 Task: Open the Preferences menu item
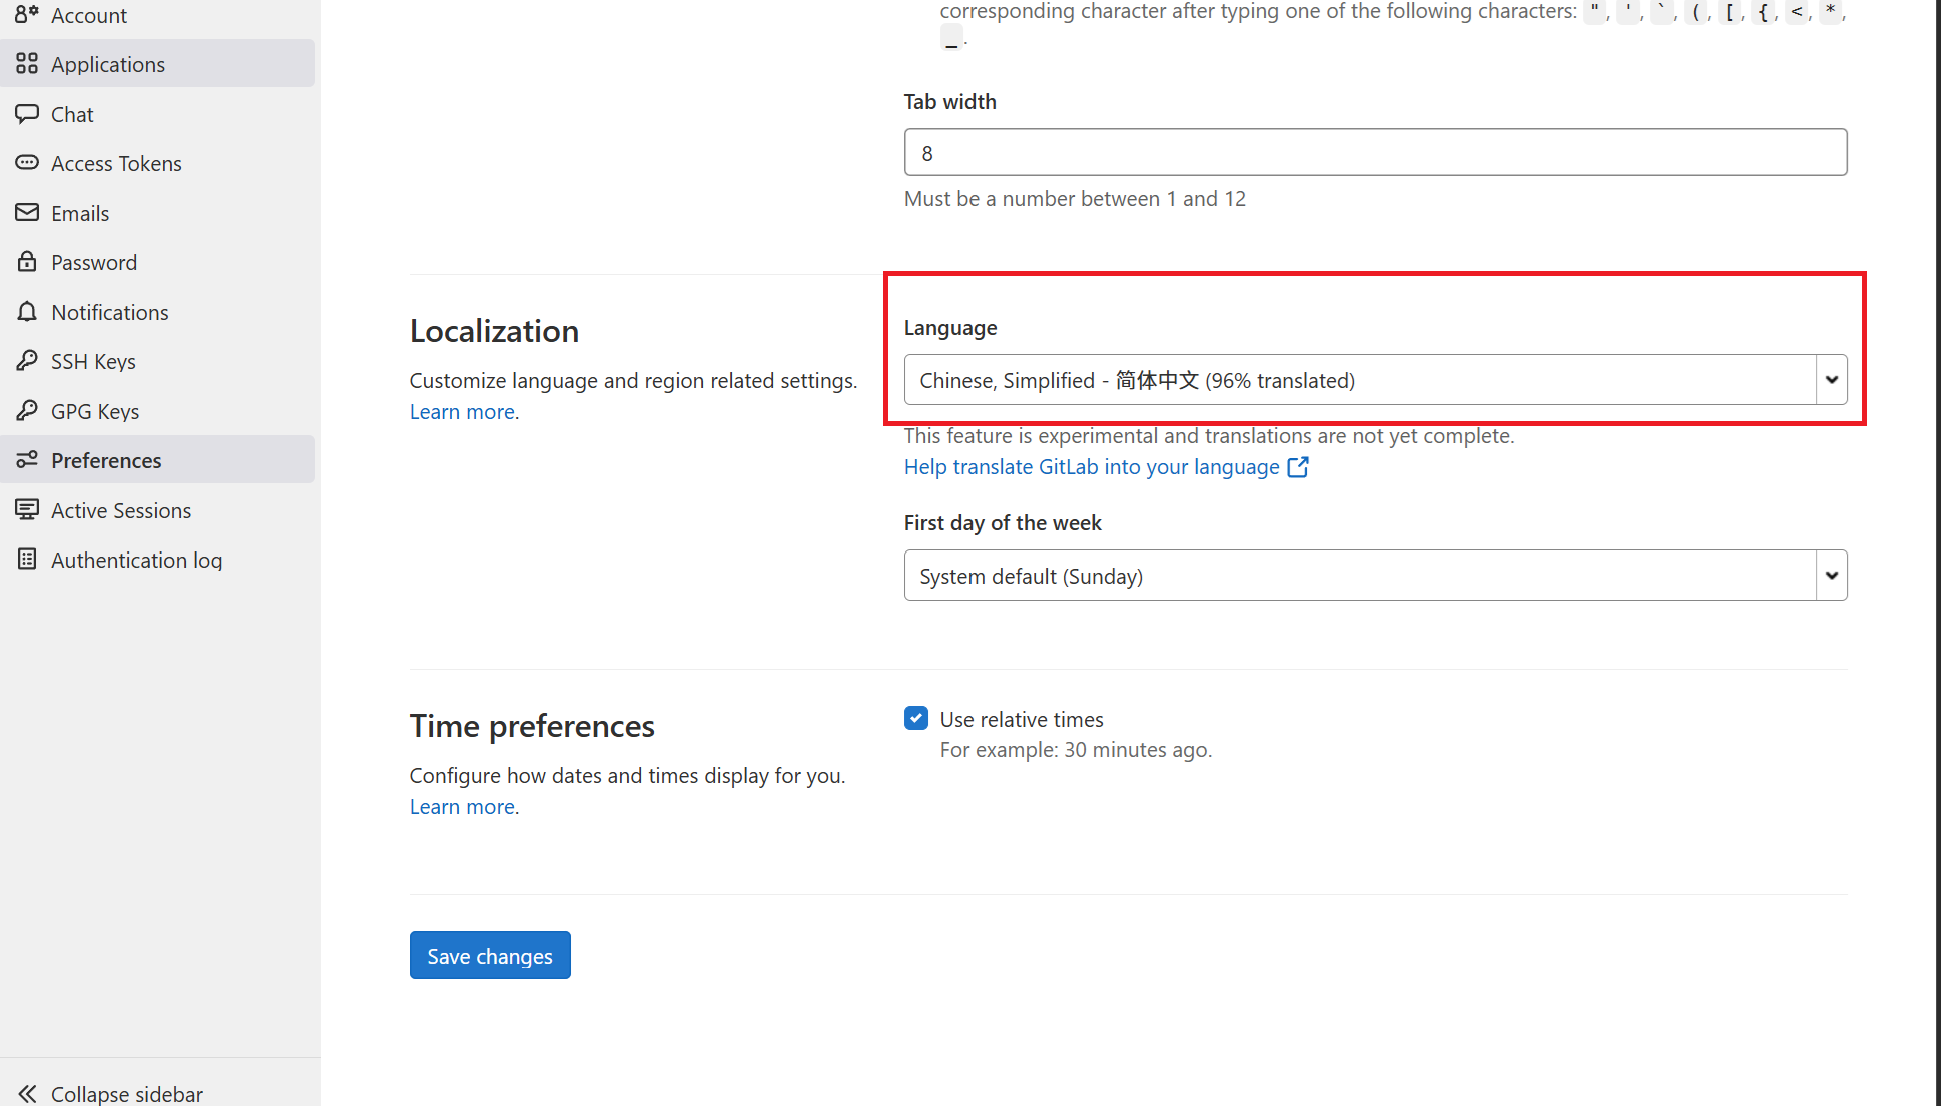[106, 460]
